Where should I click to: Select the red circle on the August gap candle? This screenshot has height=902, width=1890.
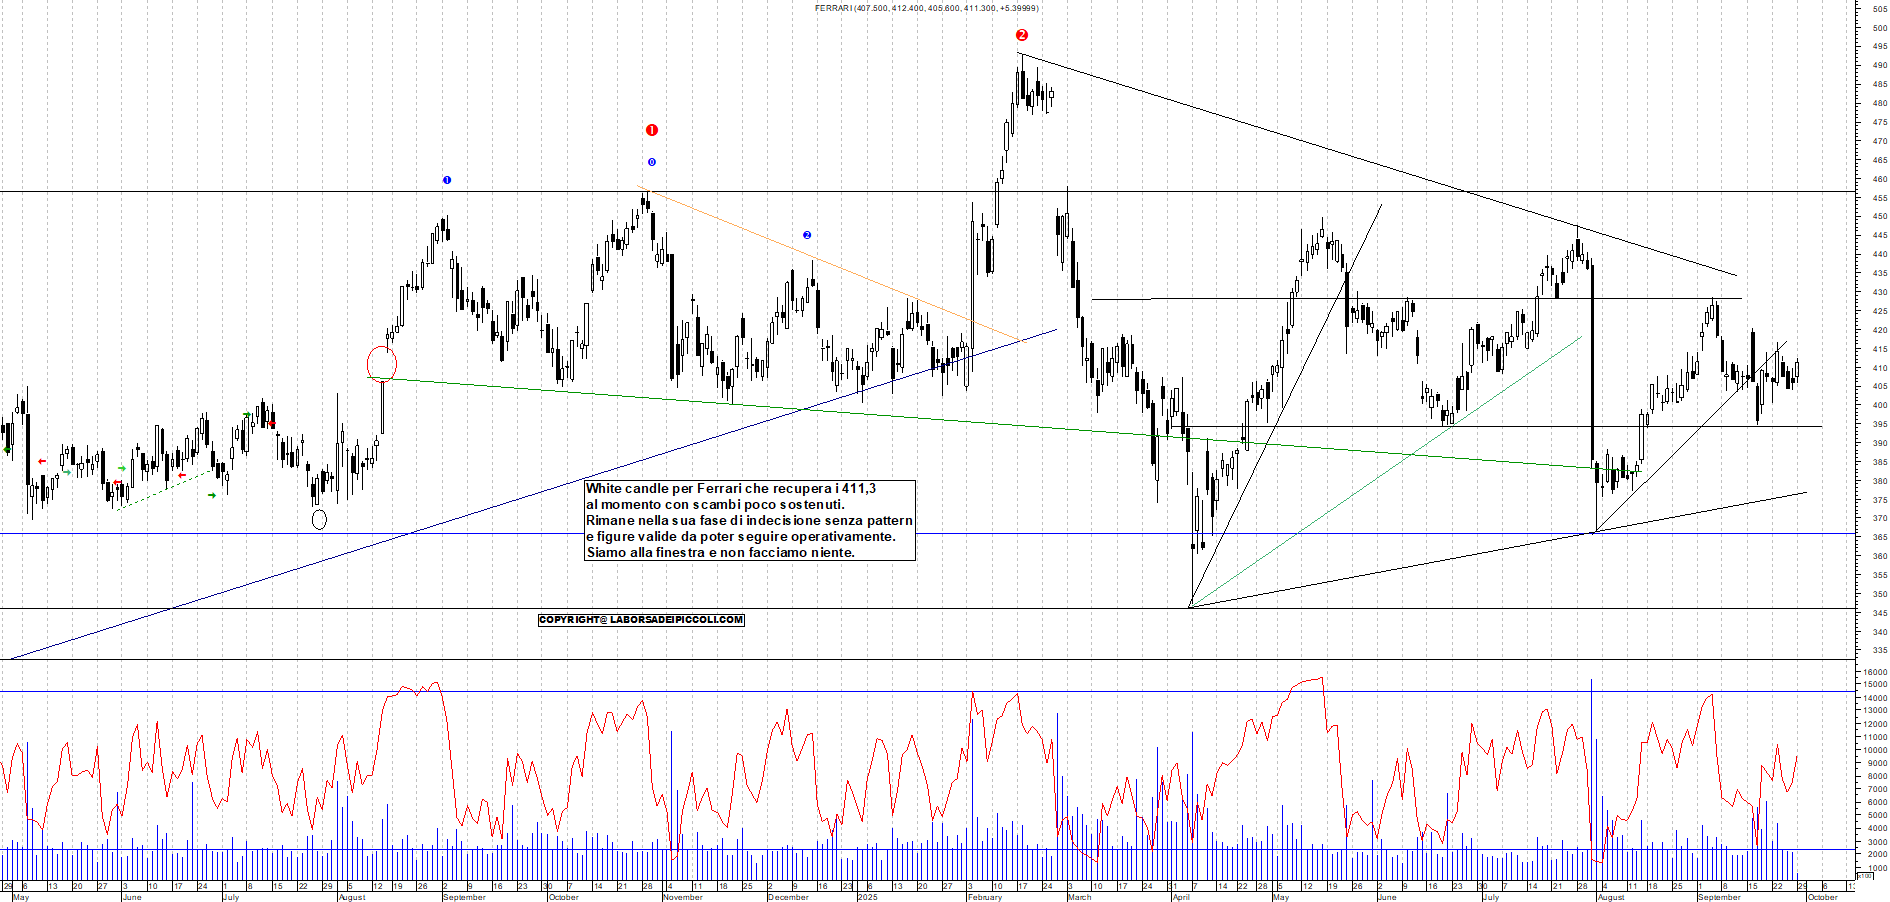coord(382,364)
